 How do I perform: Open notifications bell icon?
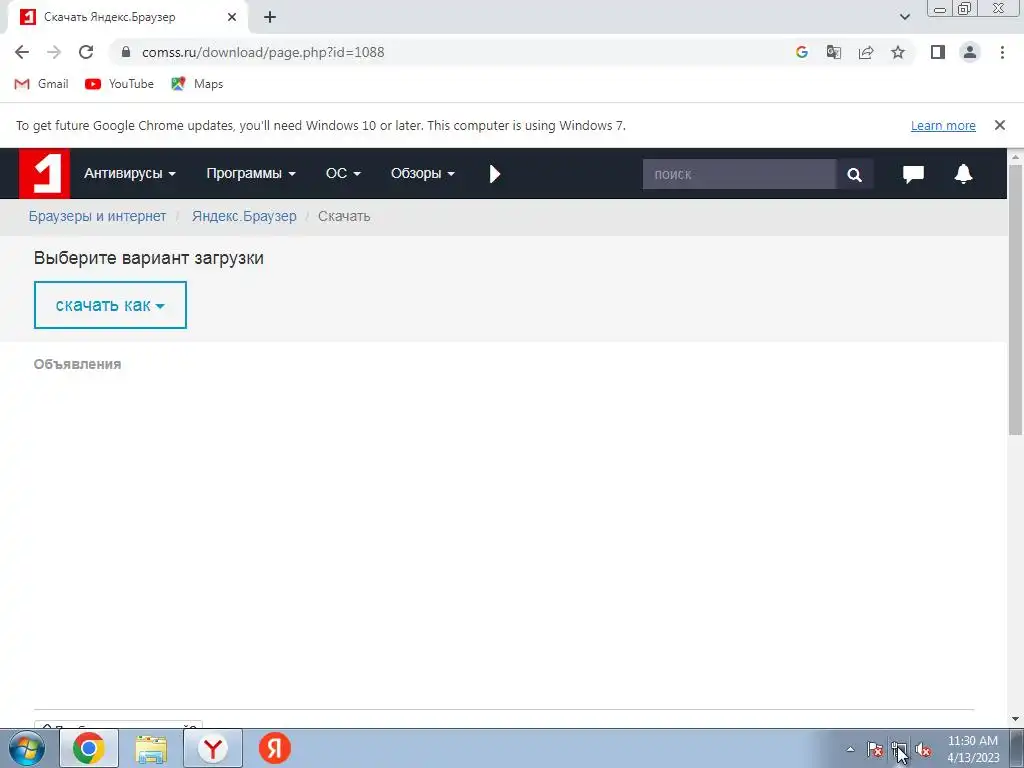963,174
